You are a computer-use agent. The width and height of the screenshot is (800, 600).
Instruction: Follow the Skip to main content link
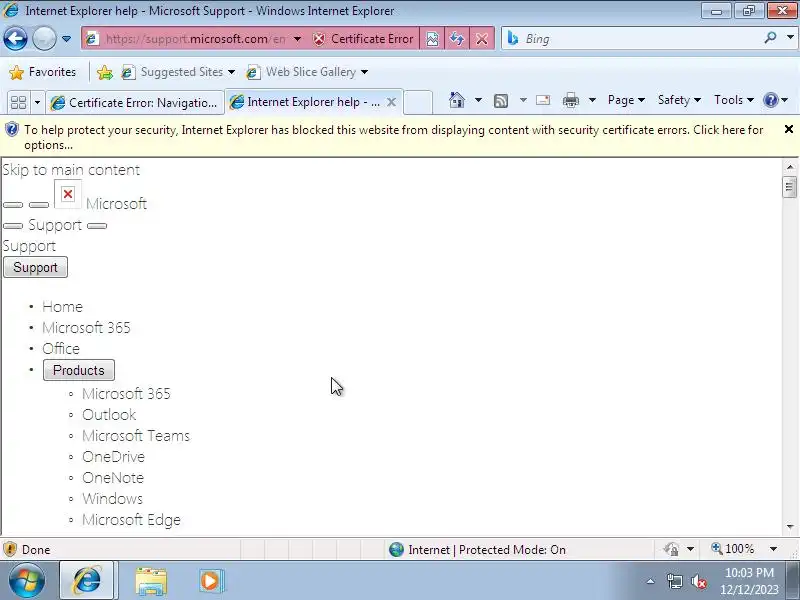[x=71, y=170]
